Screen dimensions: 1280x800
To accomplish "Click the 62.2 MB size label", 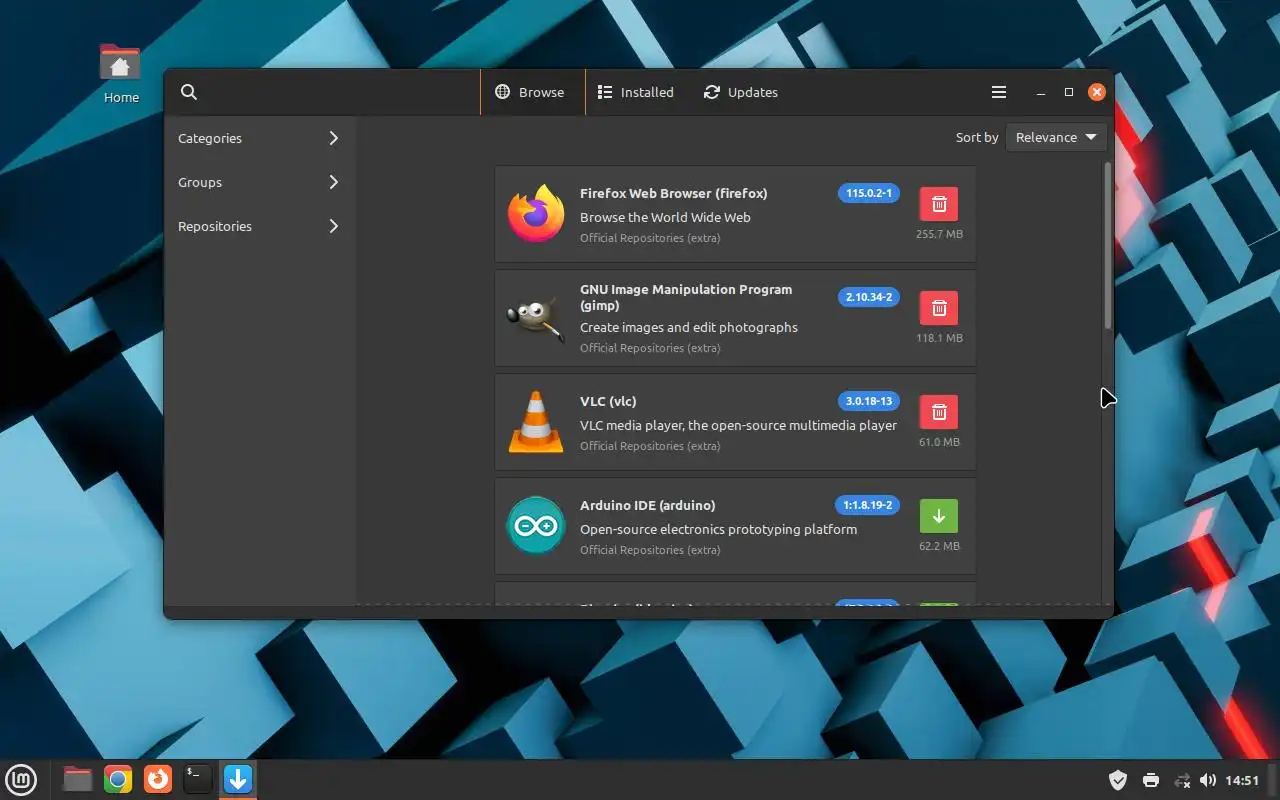I will [x=939, y=546].
